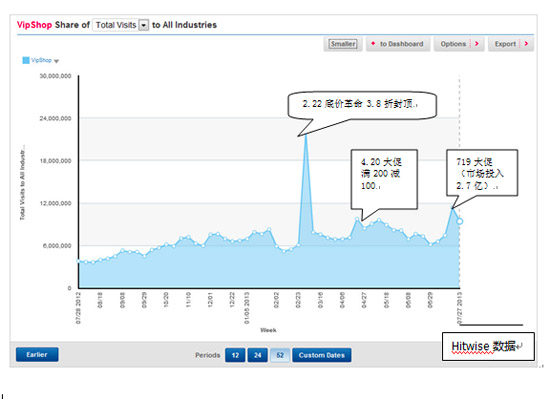Open the Total Visits dropdown arrow
This screenshot has width=550, height=399.
pos(143,25)
